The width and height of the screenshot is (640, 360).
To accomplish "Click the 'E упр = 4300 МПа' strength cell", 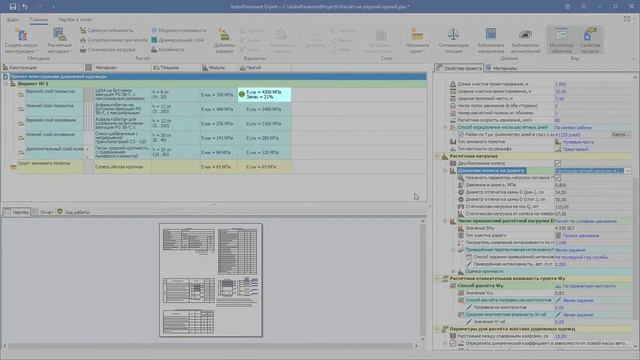I will 264,95.
